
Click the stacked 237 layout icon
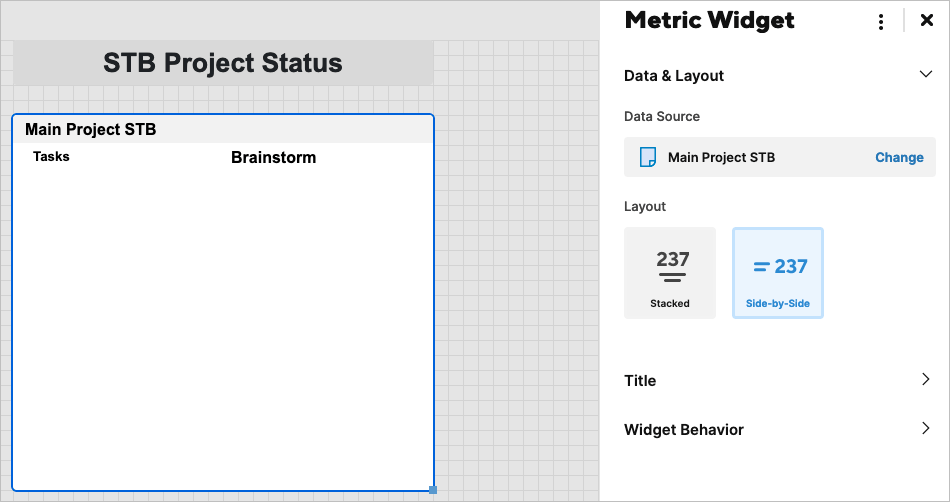pyautogui.click(x=670, y=265)
